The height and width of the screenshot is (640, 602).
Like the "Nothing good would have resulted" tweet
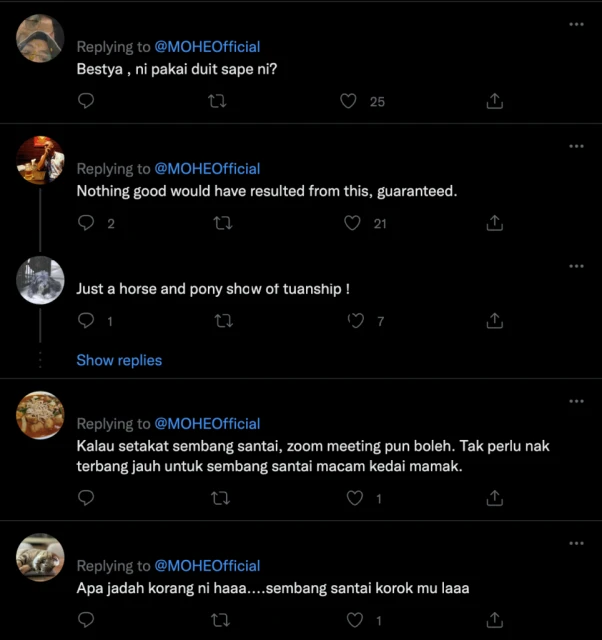pos(352,223)
